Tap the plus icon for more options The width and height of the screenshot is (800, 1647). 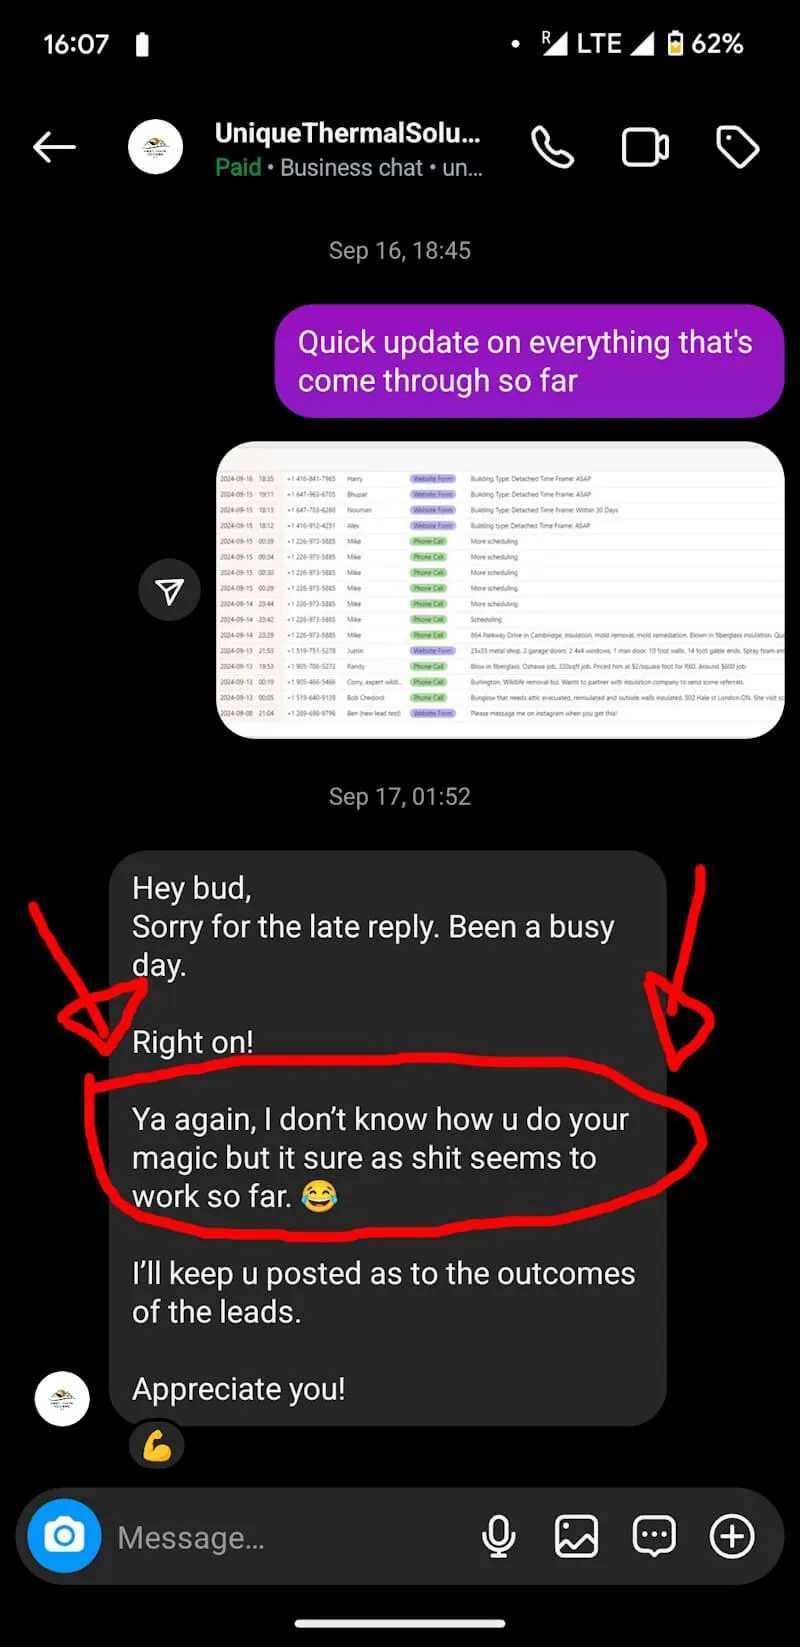[x=732, y=1536]
